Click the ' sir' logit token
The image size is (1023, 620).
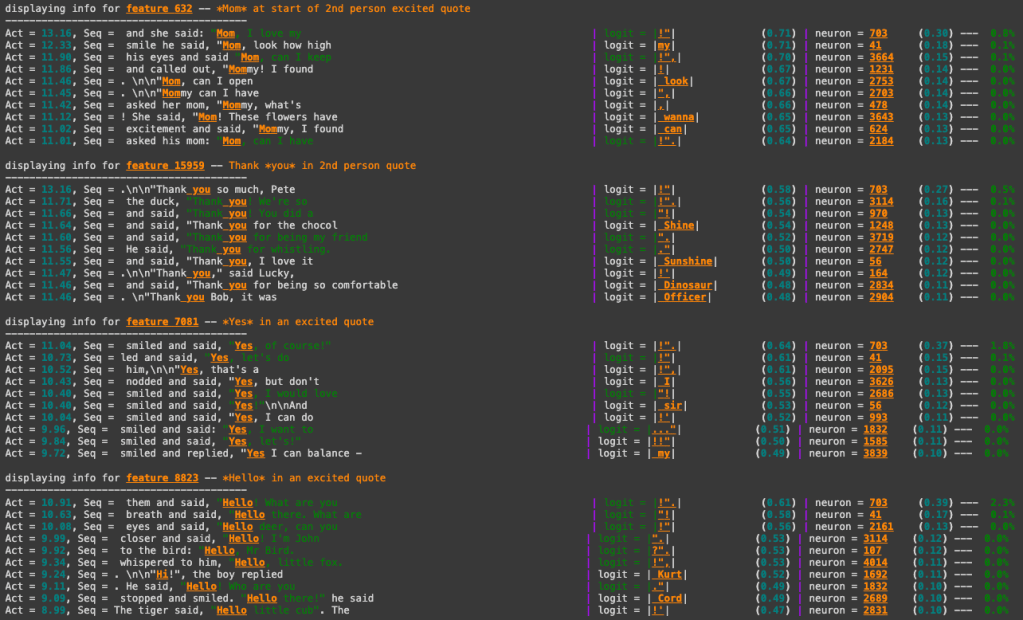pyautogui.click(x=670, y=405)
